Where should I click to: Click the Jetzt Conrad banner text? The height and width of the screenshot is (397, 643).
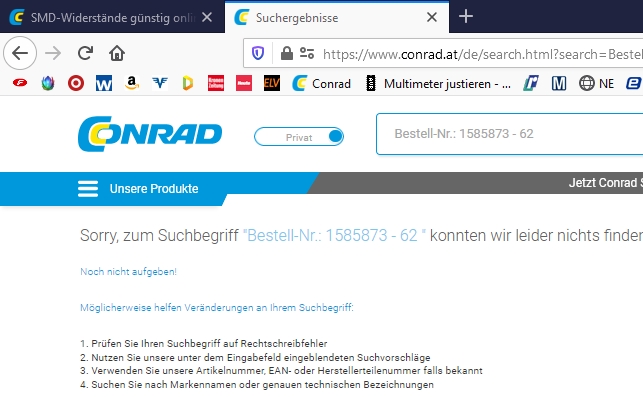pyautogui.click(x=605, y=183)
